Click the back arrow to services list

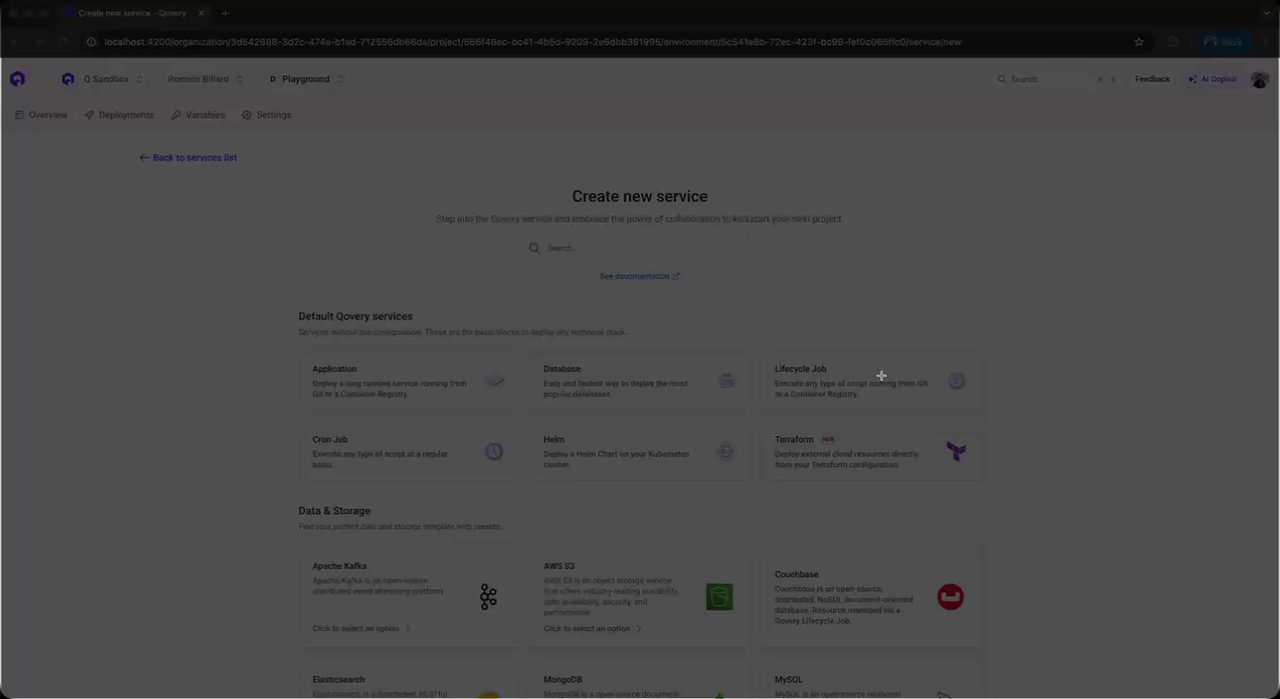pyautogui.click(x=144, y=158)
